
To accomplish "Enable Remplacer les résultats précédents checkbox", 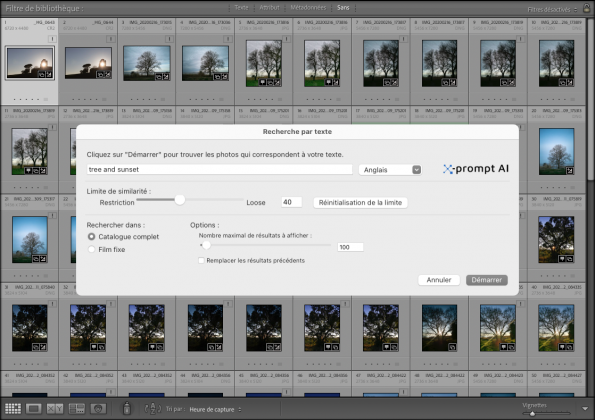I will click(201, 260).
